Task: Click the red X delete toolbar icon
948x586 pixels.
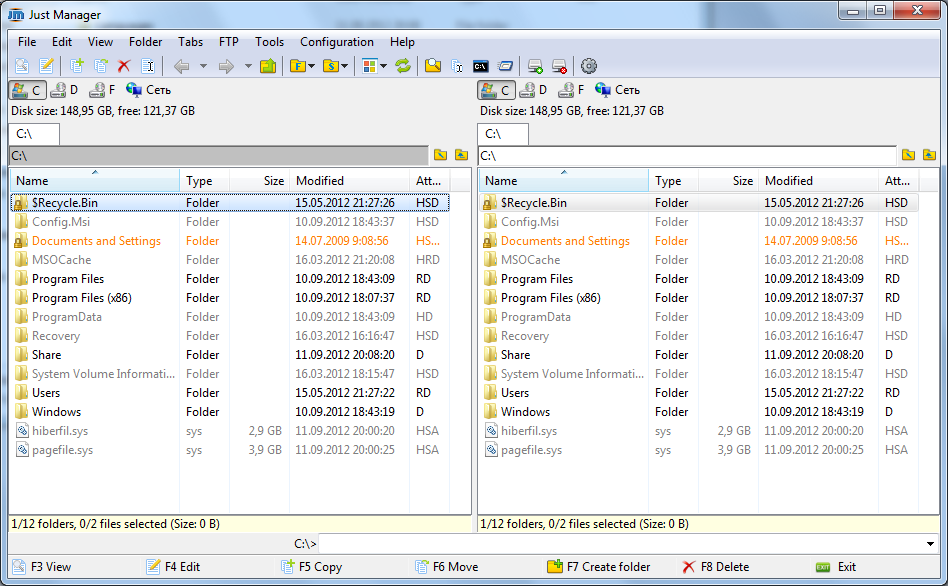Action: 124,65
